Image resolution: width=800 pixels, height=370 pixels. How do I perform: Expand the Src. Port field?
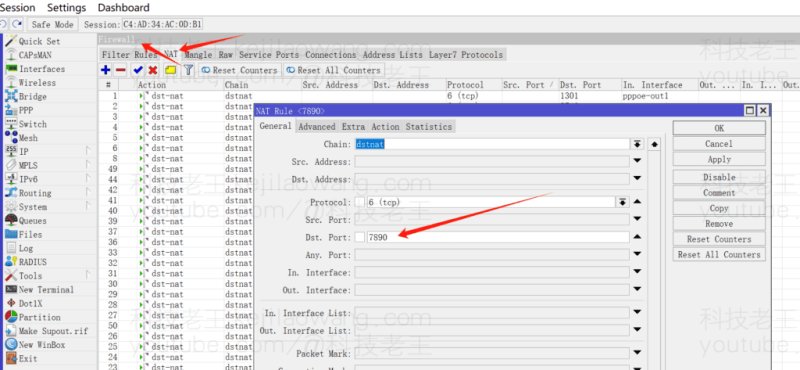coord(637,219)
